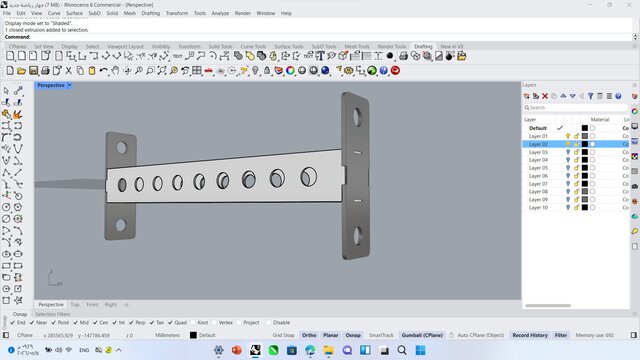
Task: Toggle the Cen osnap checkbox
Action: [x=95, y=322]
